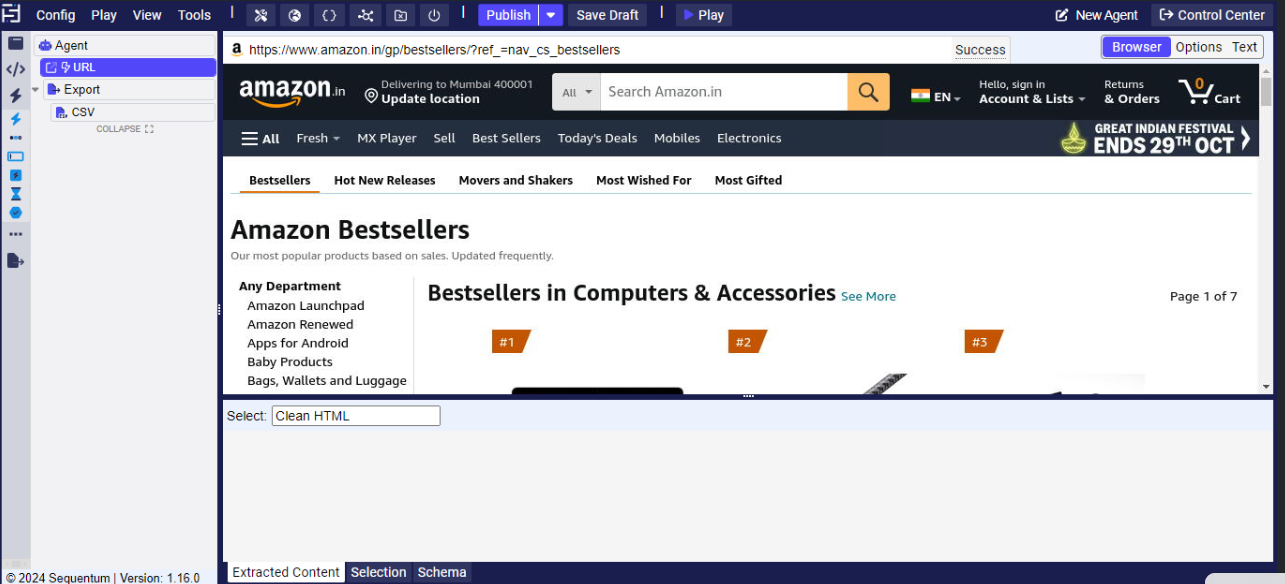
Task: Click the Amazon favicon in address bar
Action: coord(237,49)
